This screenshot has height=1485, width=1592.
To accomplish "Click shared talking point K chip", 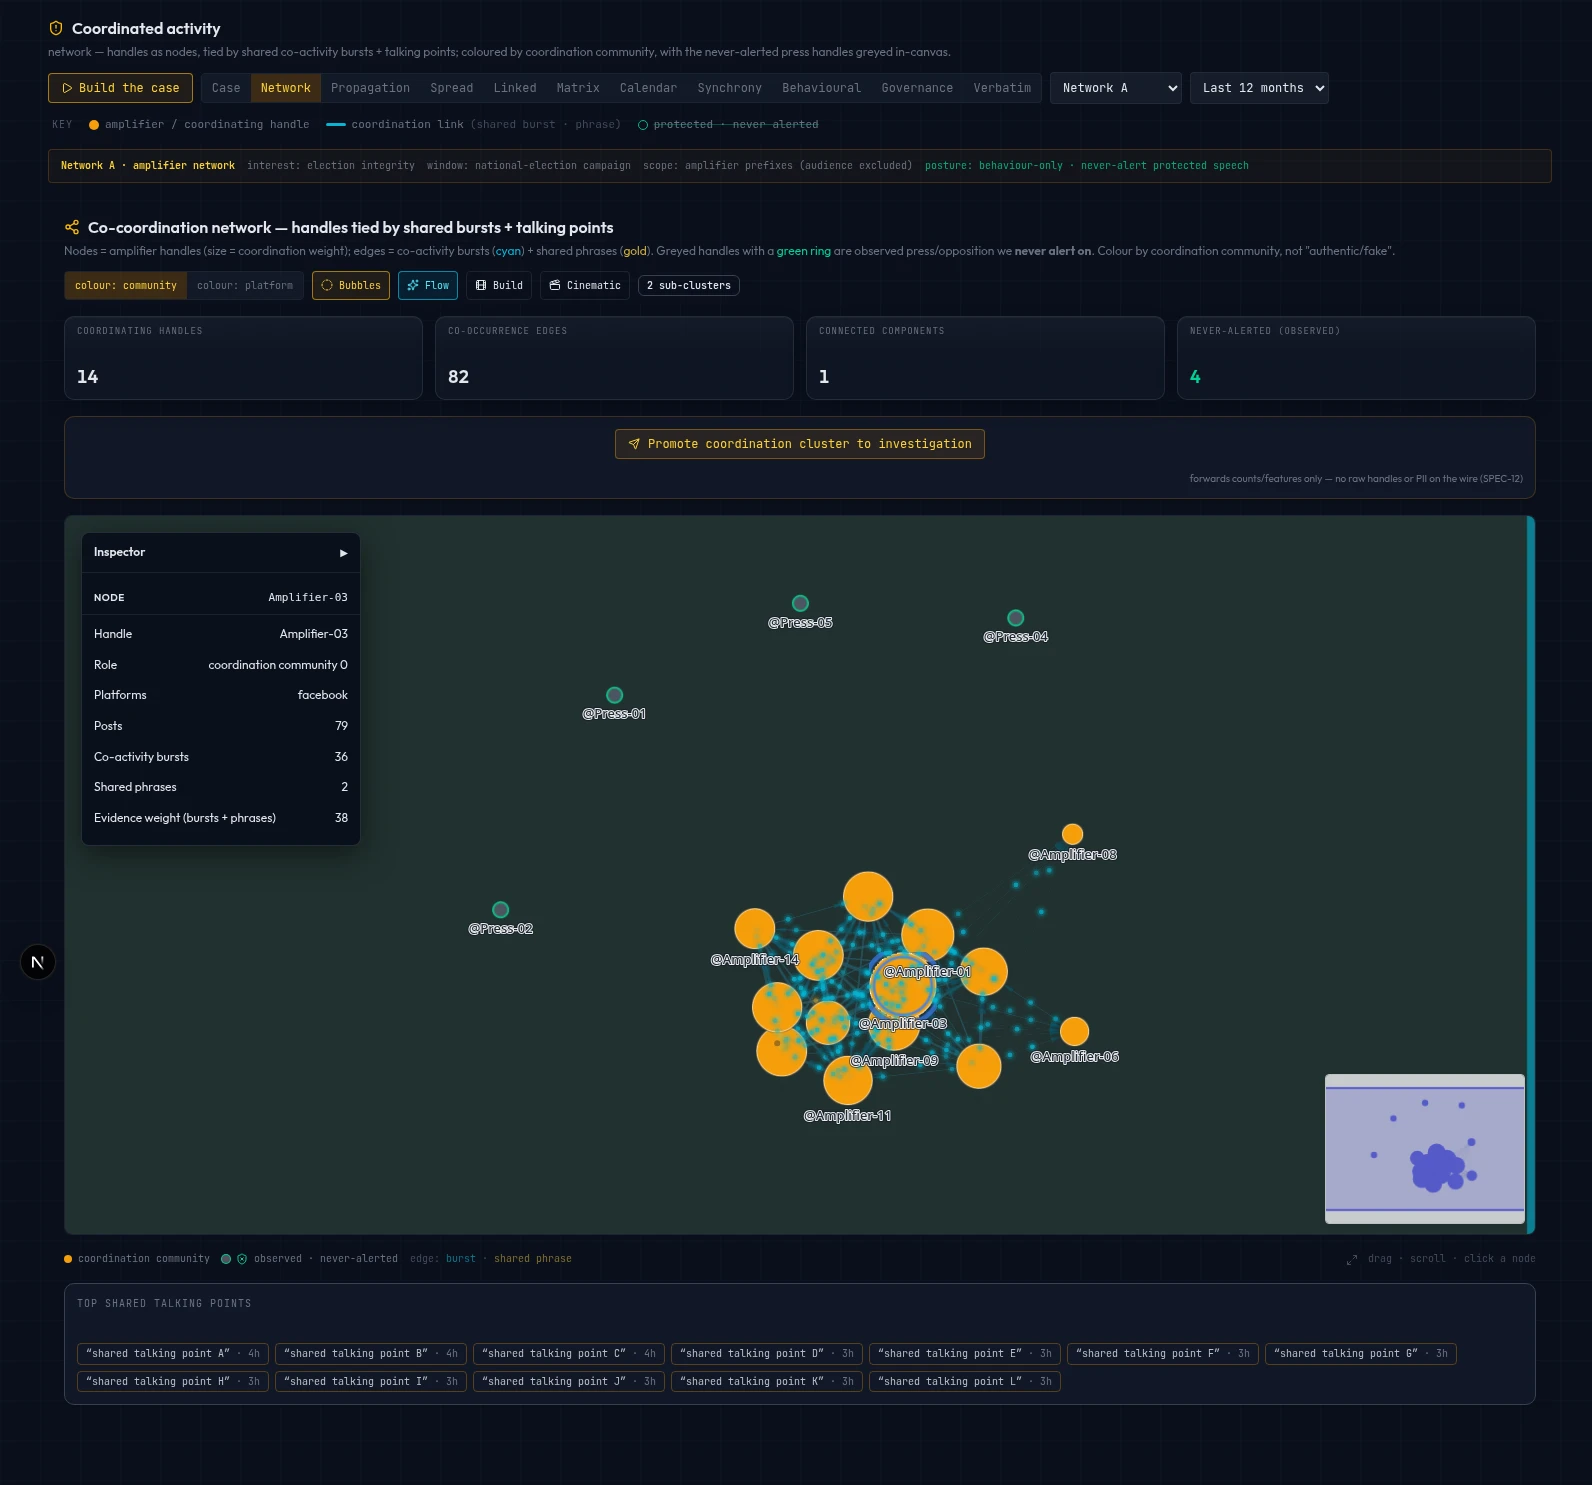I will pos(767,1382).
